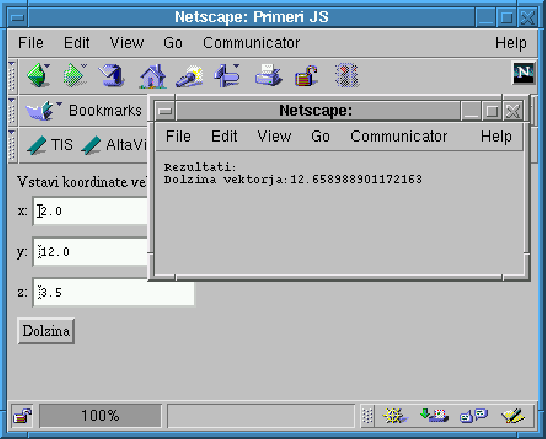The height and width of the screenshot is (439, 546).
Task: Click the Print printer icon
Action: pos(268,75)
